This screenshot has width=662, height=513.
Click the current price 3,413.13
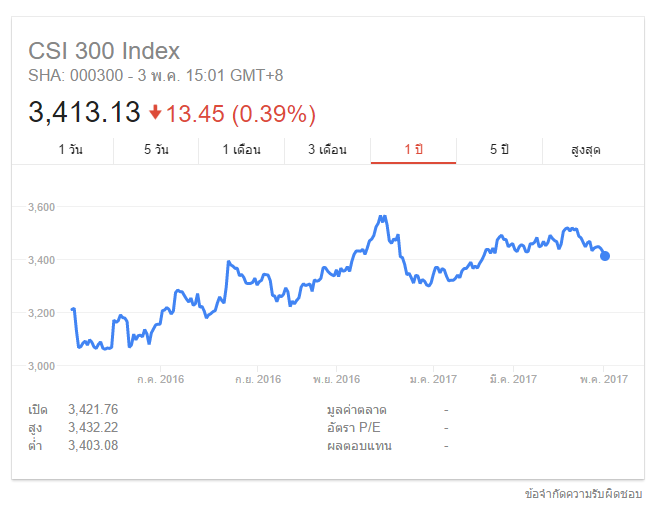(84, 112)
